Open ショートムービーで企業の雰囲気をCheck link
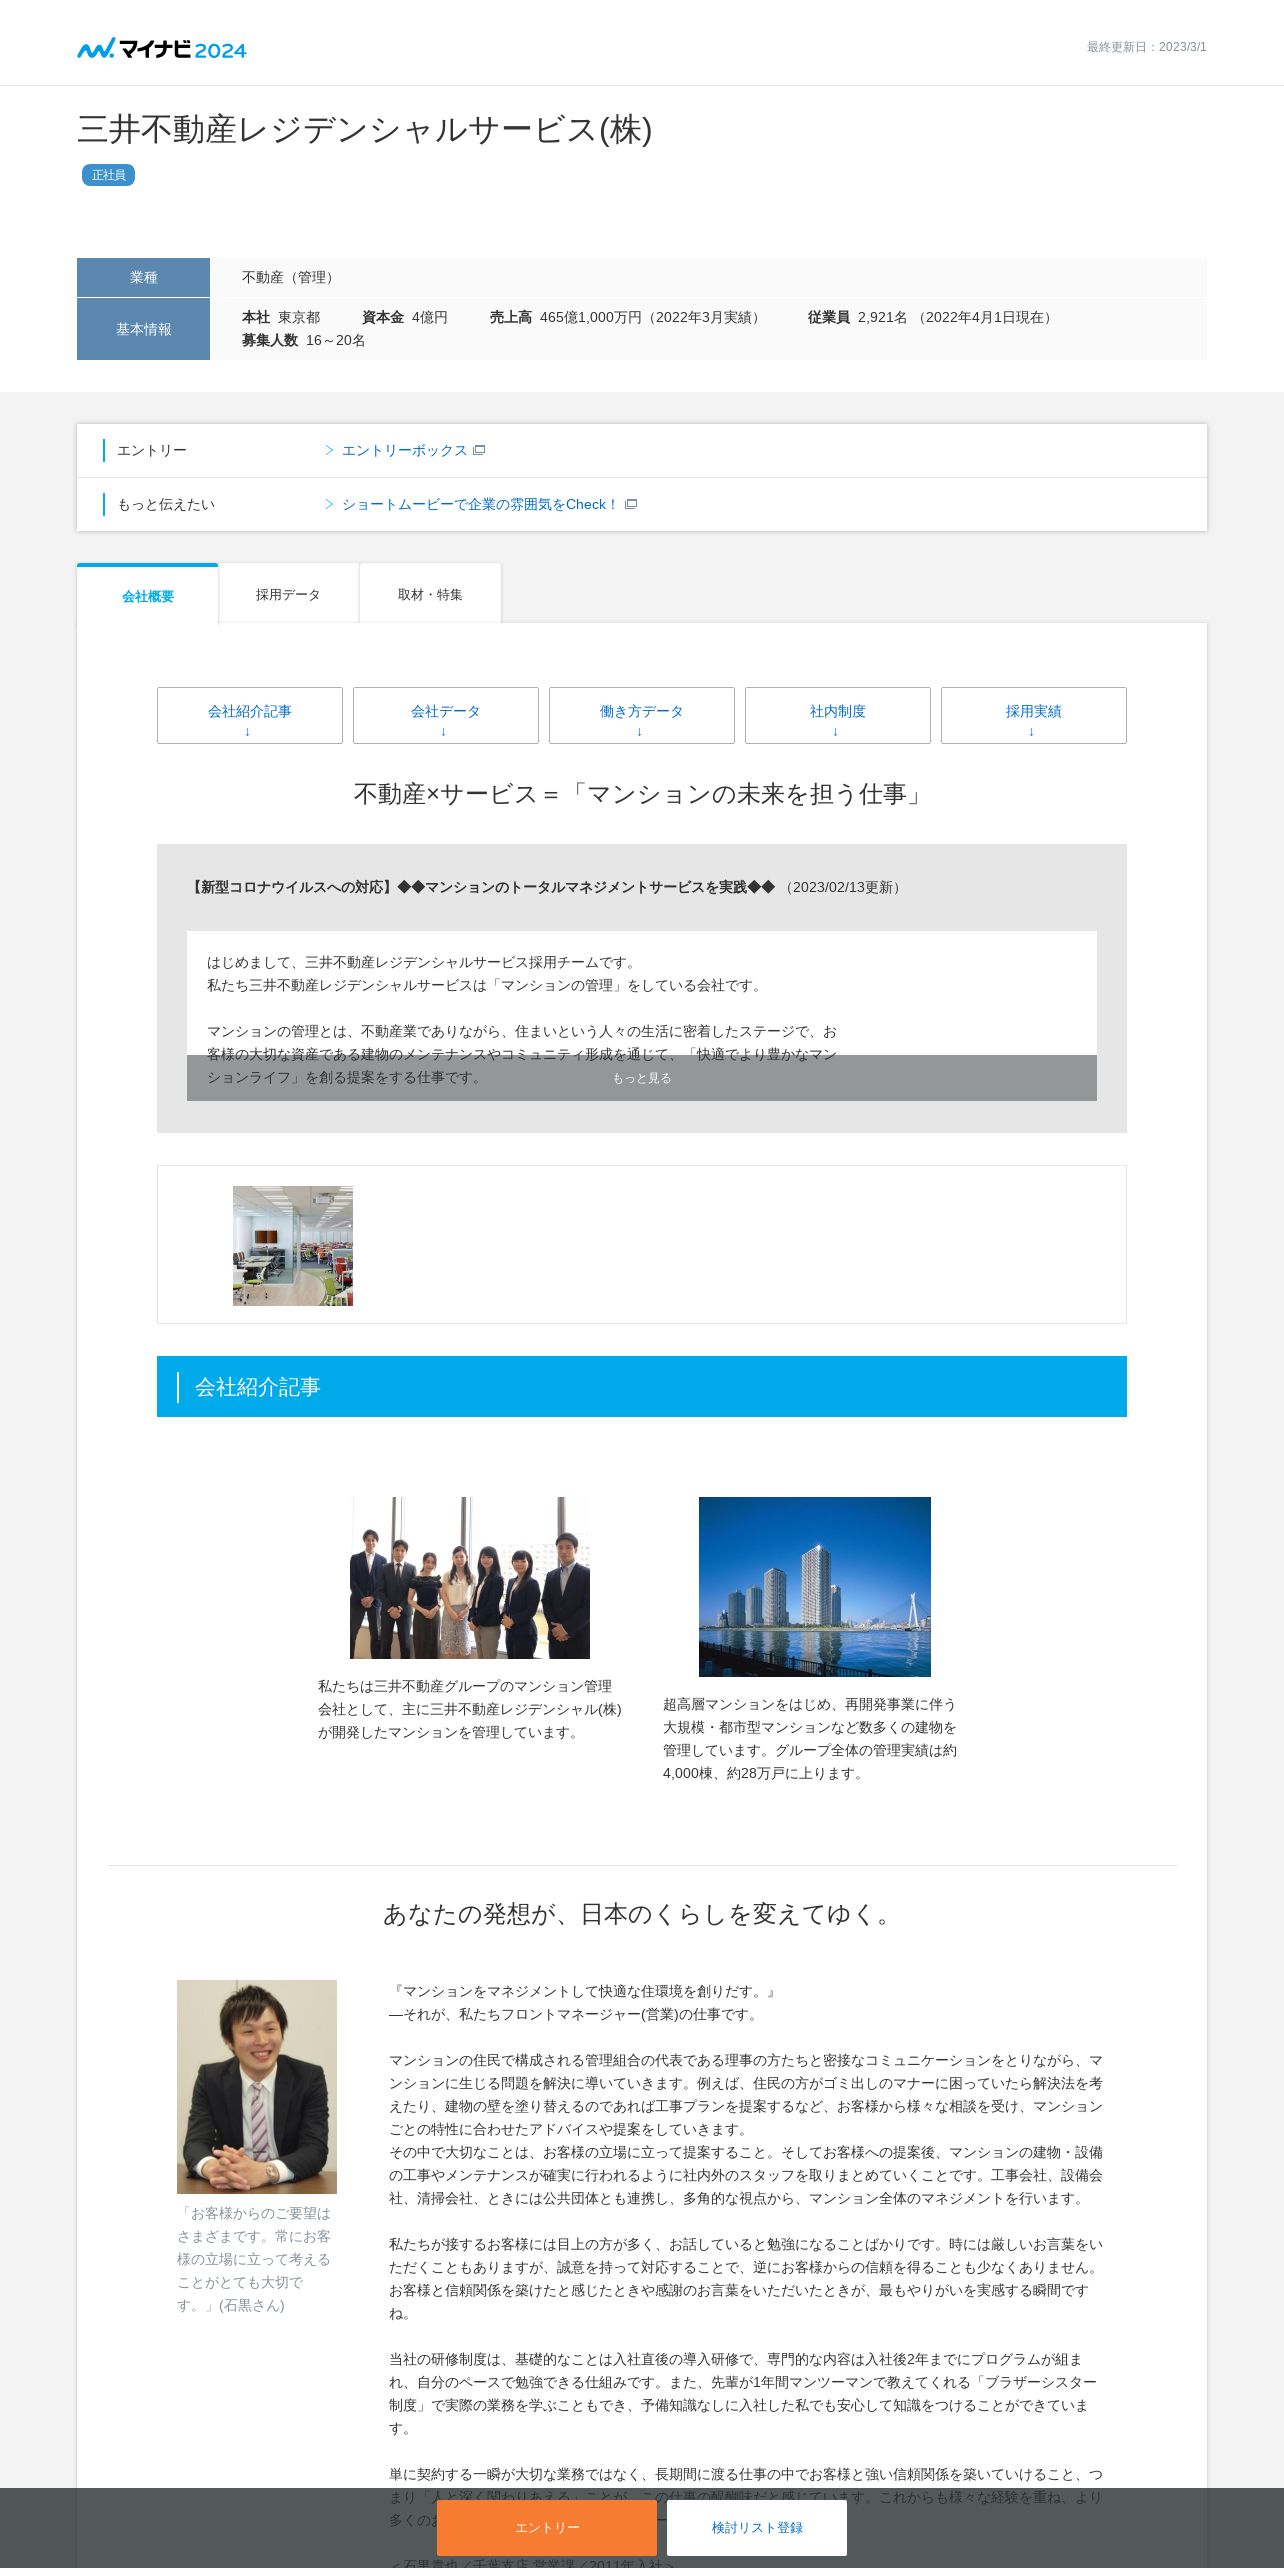This screenshot has height=2568, width=1284. click(x=480, y=504)
